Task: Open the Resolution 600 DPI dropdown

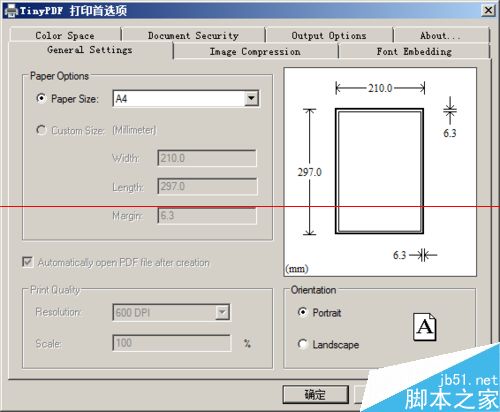Action: click(222, 312)
